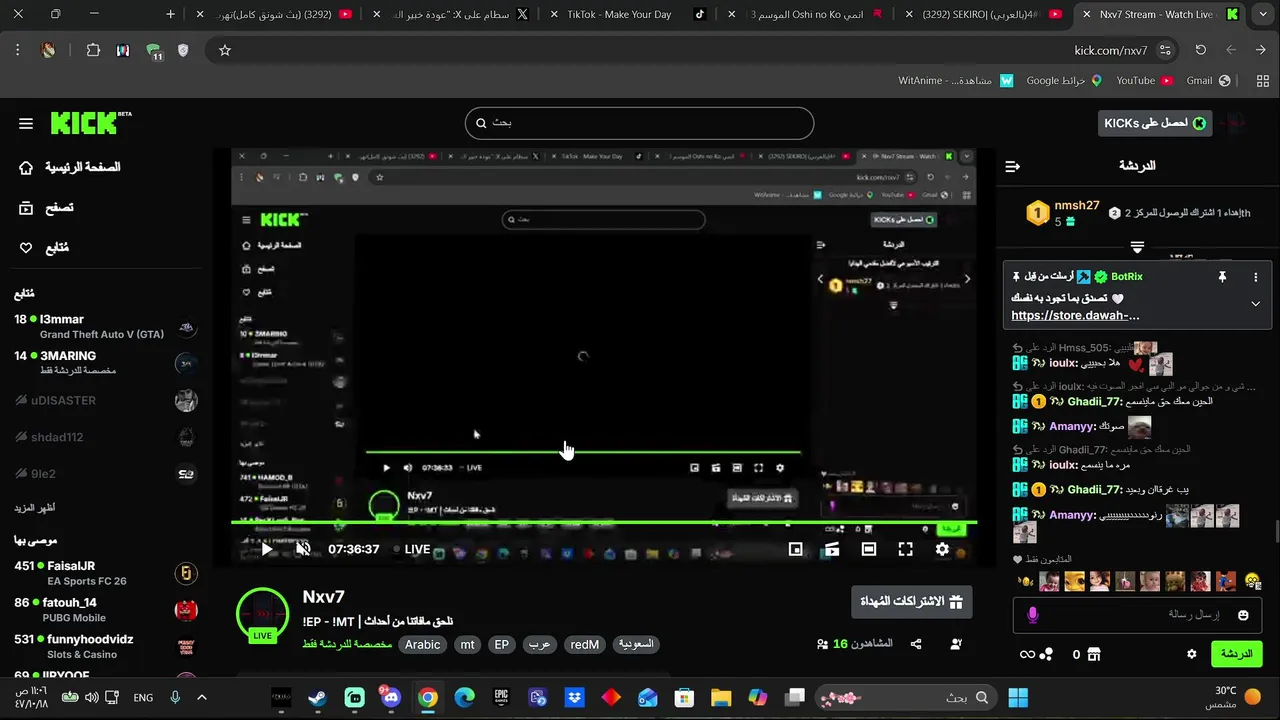Click the stream progress bar

click(x=604, y=522)
